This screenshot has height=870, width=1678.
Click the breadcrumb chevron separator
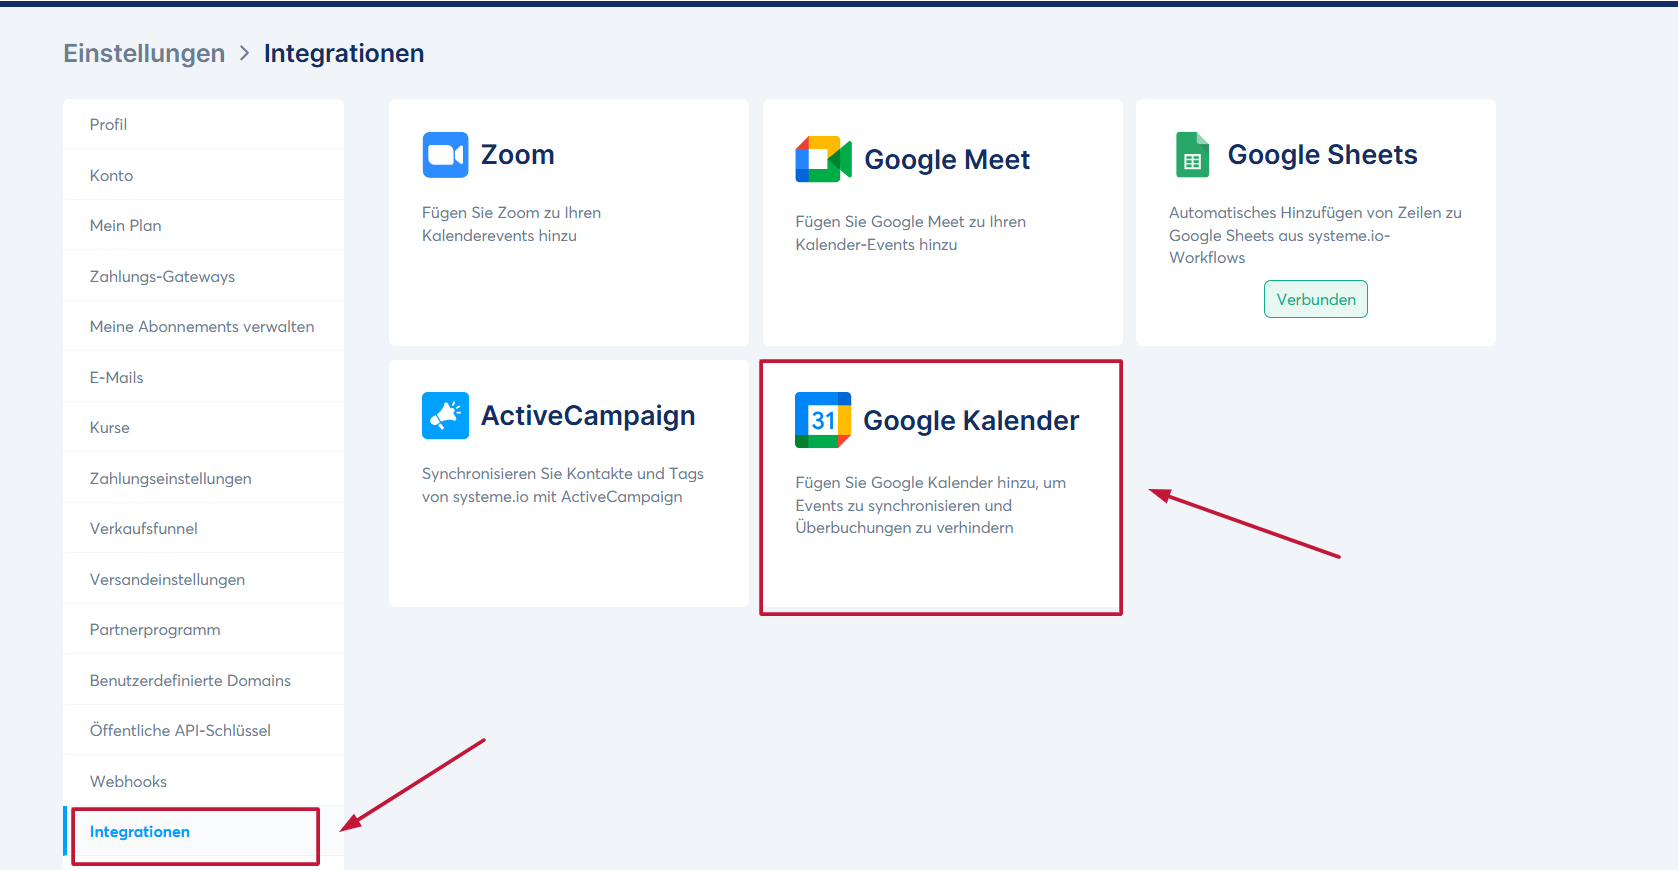(x=244, y=53)
